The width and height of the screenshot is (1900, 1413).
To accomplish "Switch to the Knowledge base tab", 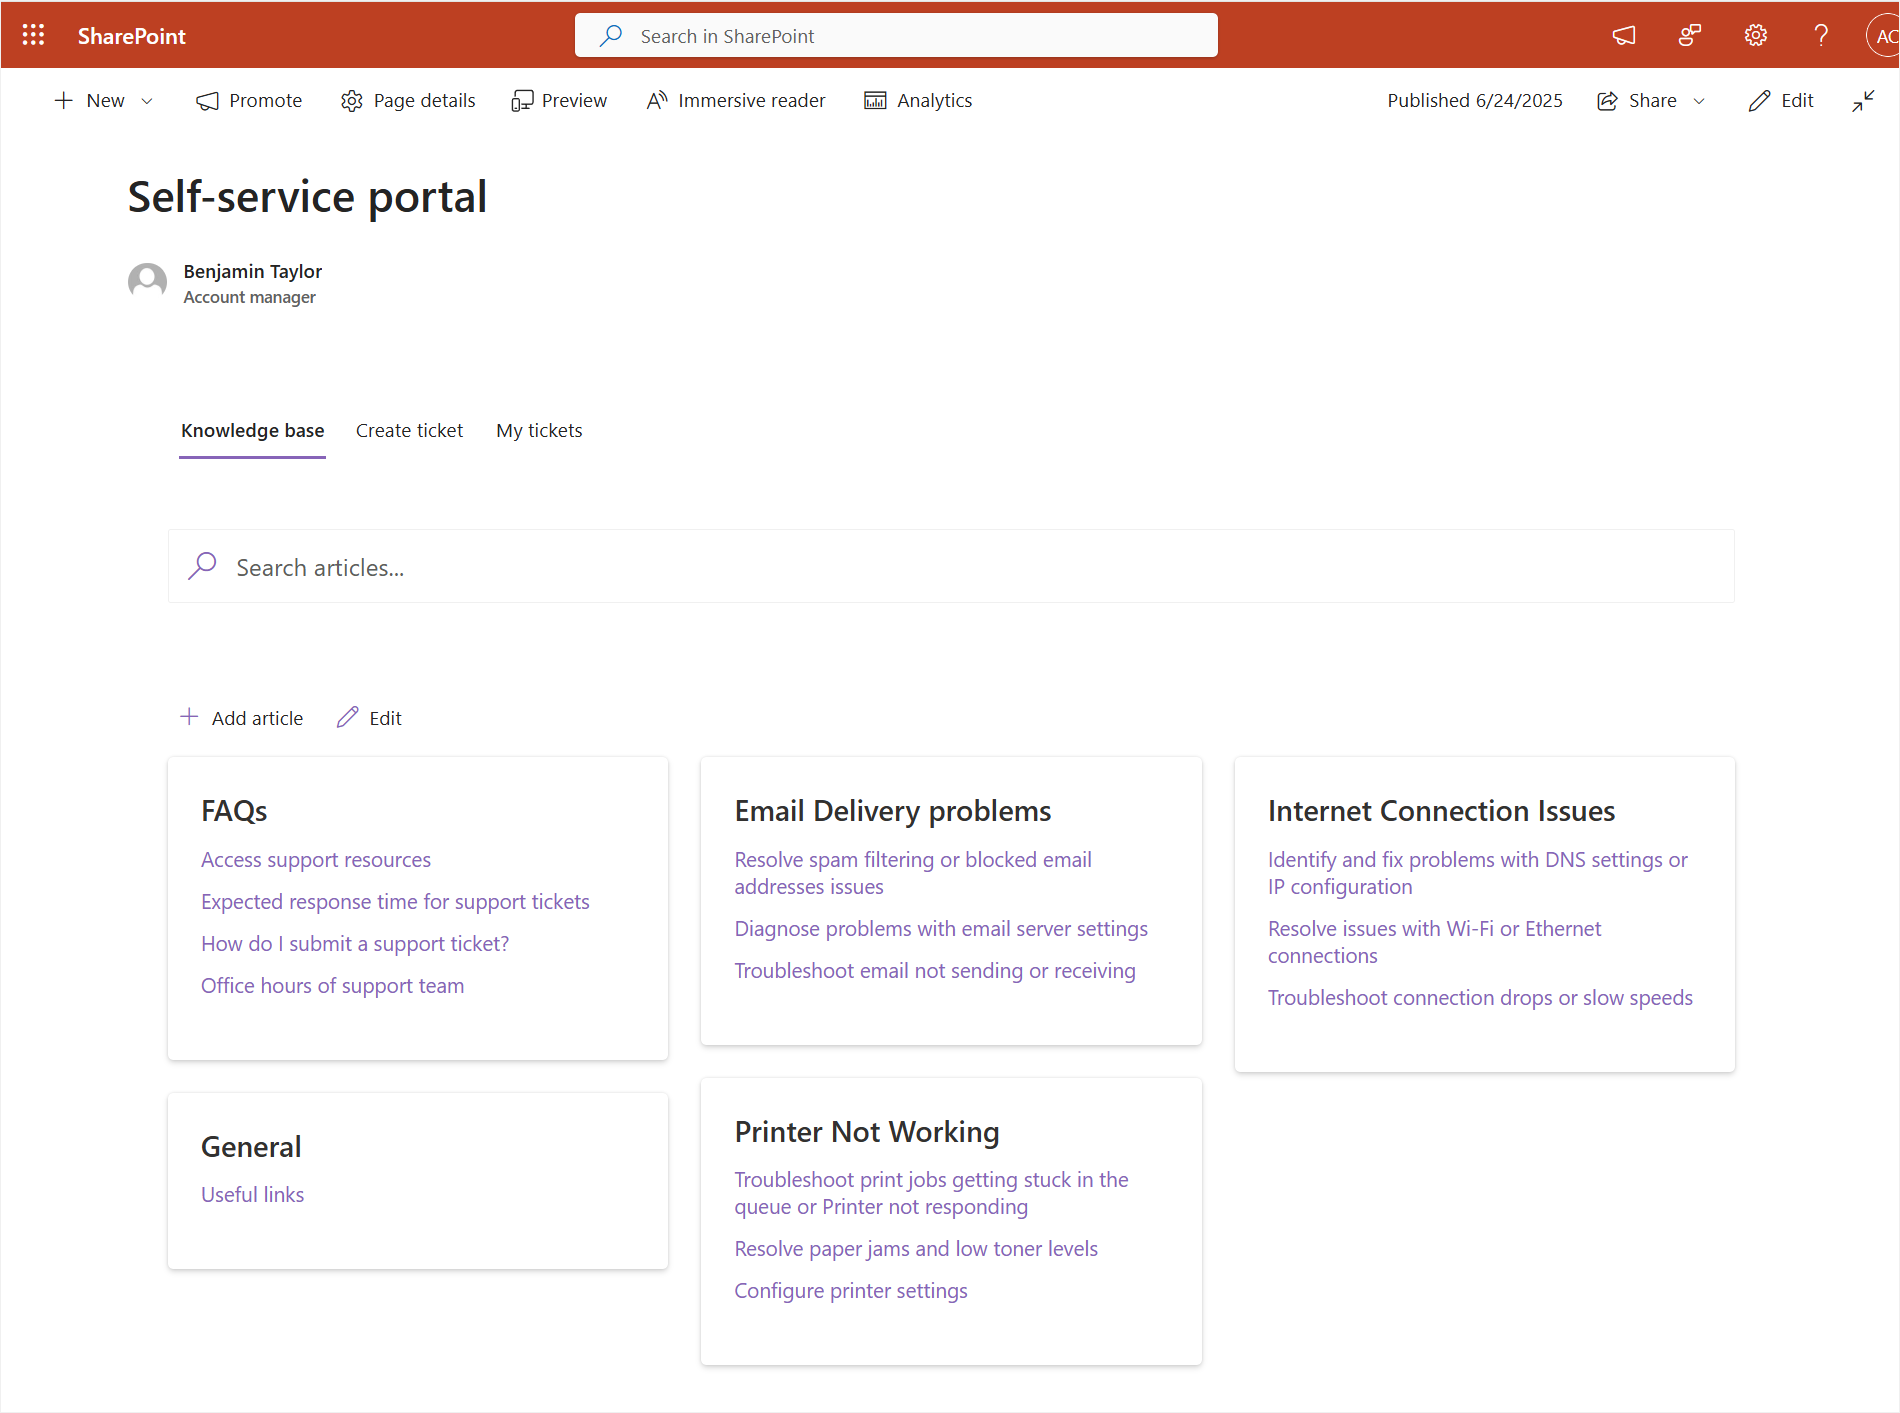I will [x=253, y=431].
